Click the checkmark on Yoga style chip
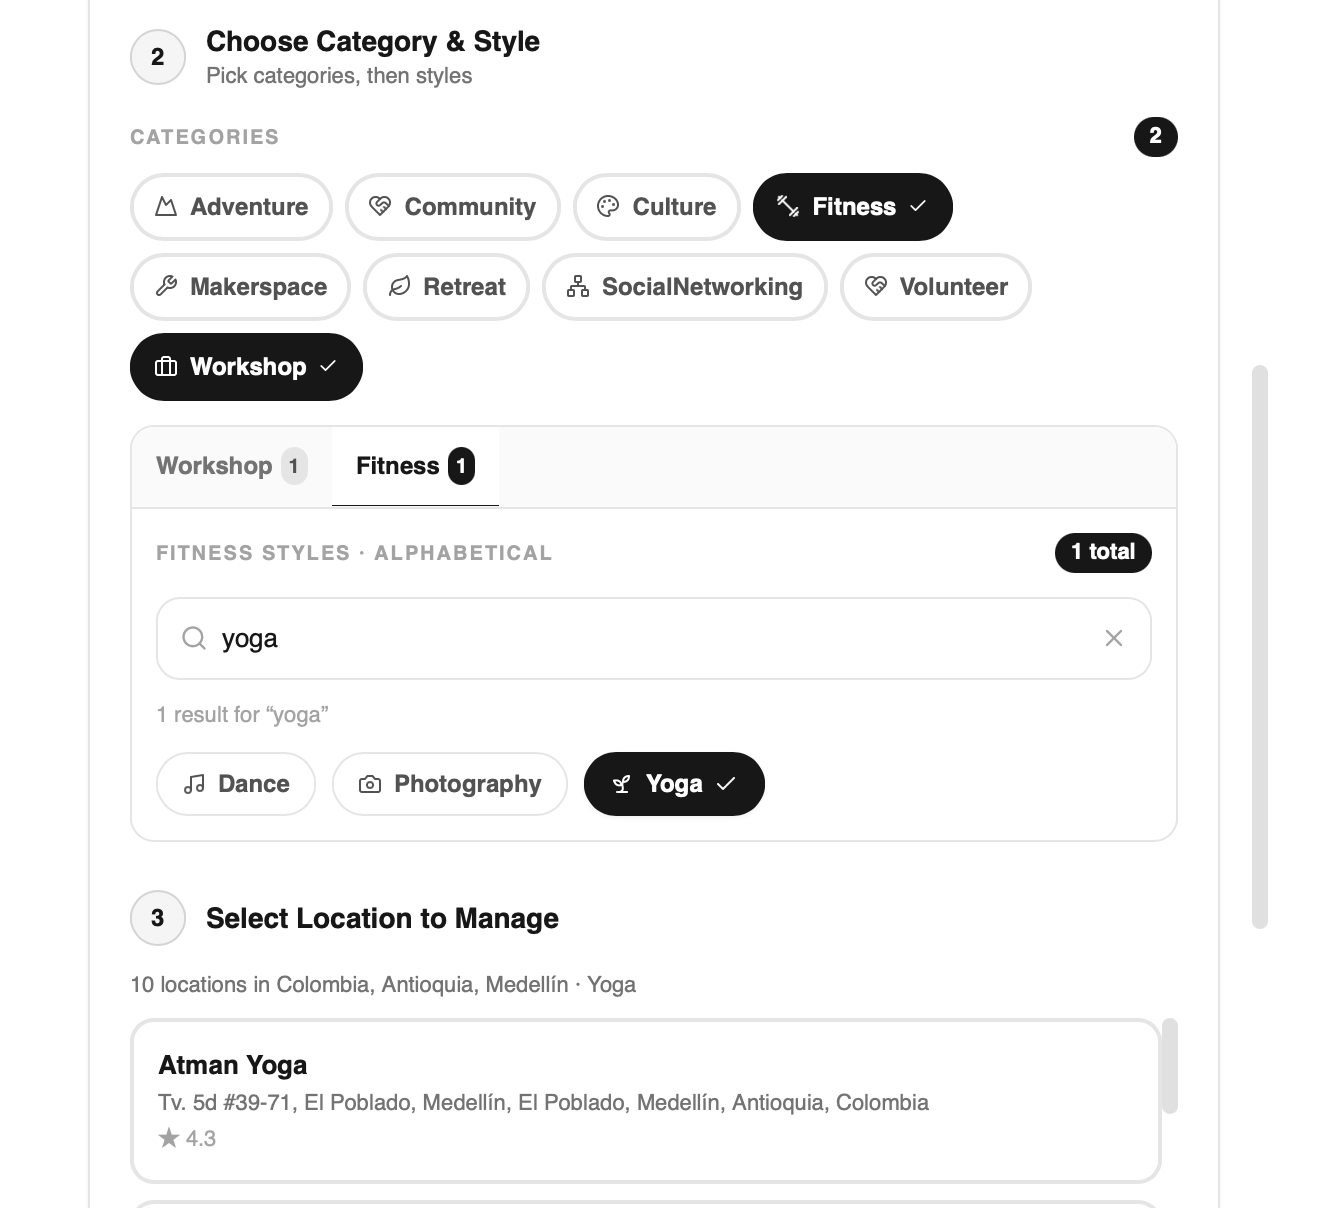 (726, 784)
